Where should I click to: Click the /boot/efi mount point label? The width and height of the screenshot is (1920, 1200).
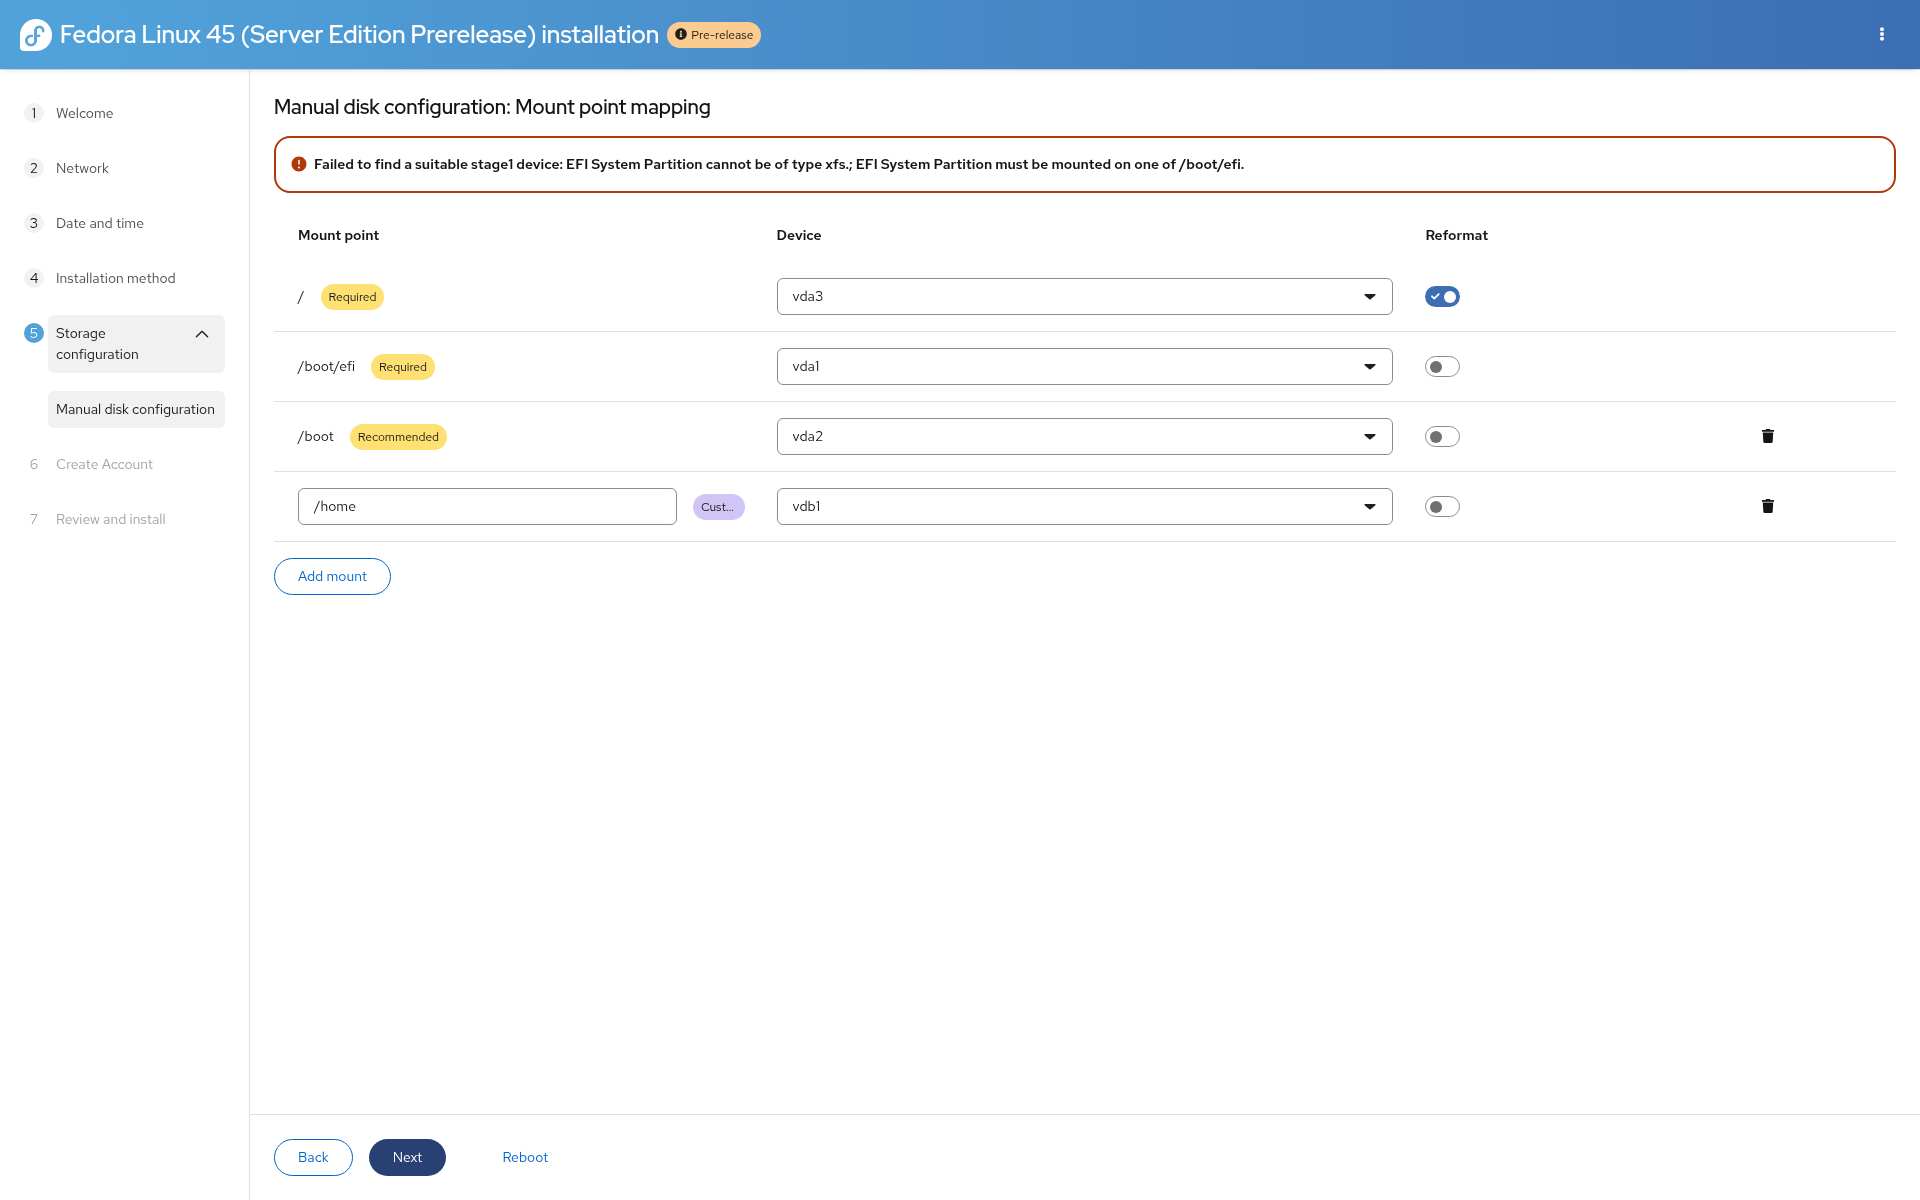326,366
